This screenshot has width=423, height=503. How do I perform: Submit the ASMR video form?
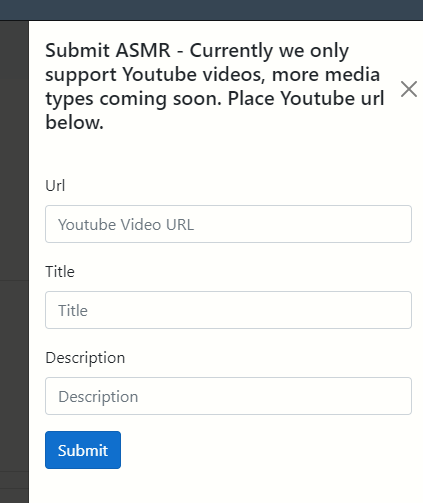[83, 450]
